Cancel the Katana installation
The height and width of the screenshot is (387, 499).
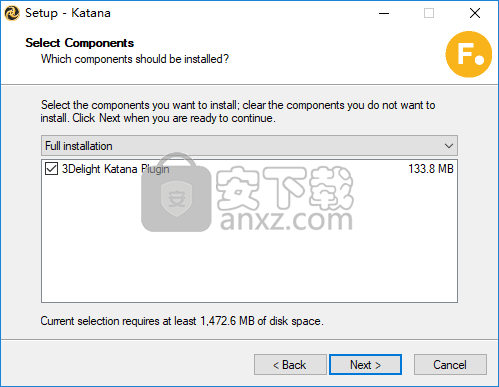[x=450, y=365]
